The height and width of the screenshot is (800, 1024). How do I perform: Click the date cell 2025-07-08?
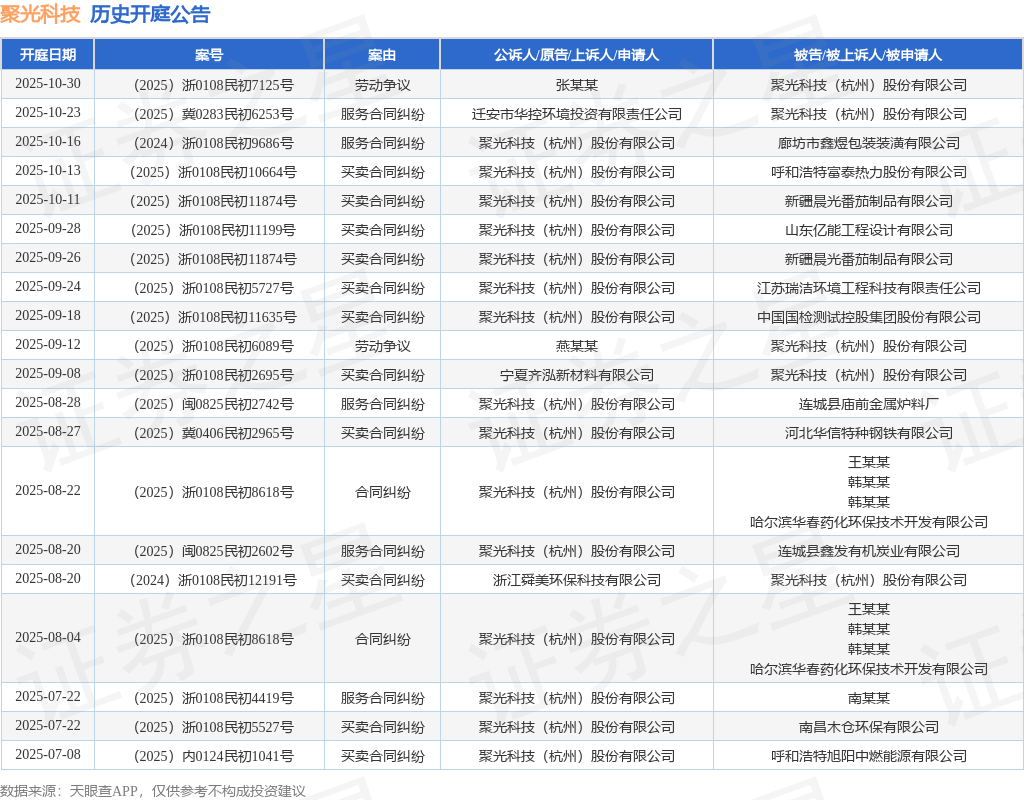tap(48, 755)
